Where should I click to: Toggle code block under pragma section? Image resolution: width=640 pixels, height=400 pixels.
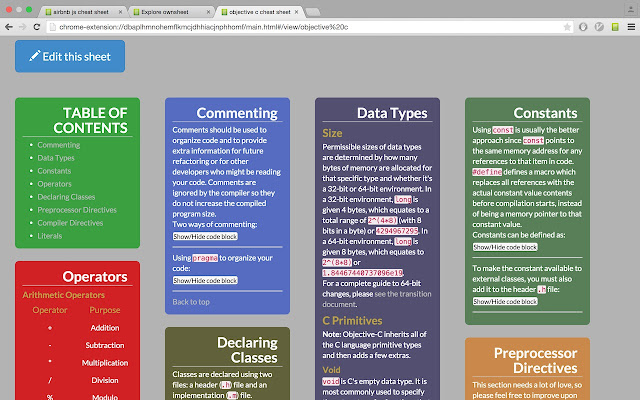[205, 280]
